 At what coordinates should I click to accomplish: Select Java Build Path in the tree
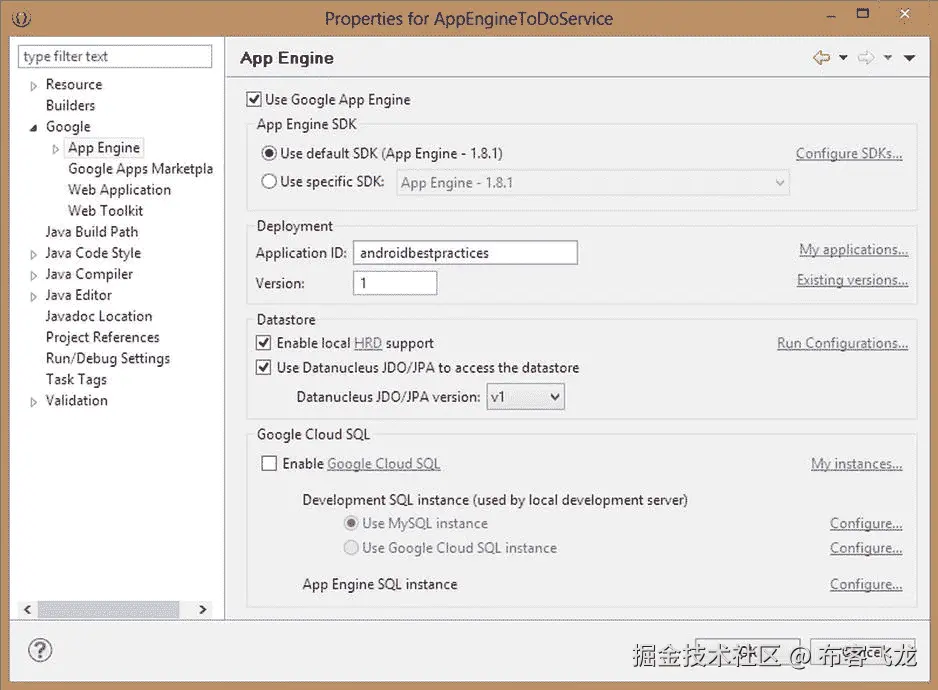[x=92, y=232]
